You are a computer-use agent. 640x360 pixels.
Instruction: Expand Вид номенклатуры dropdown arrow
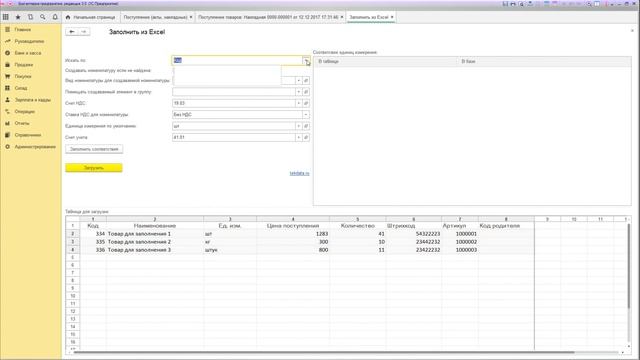[x=298, y=81]
